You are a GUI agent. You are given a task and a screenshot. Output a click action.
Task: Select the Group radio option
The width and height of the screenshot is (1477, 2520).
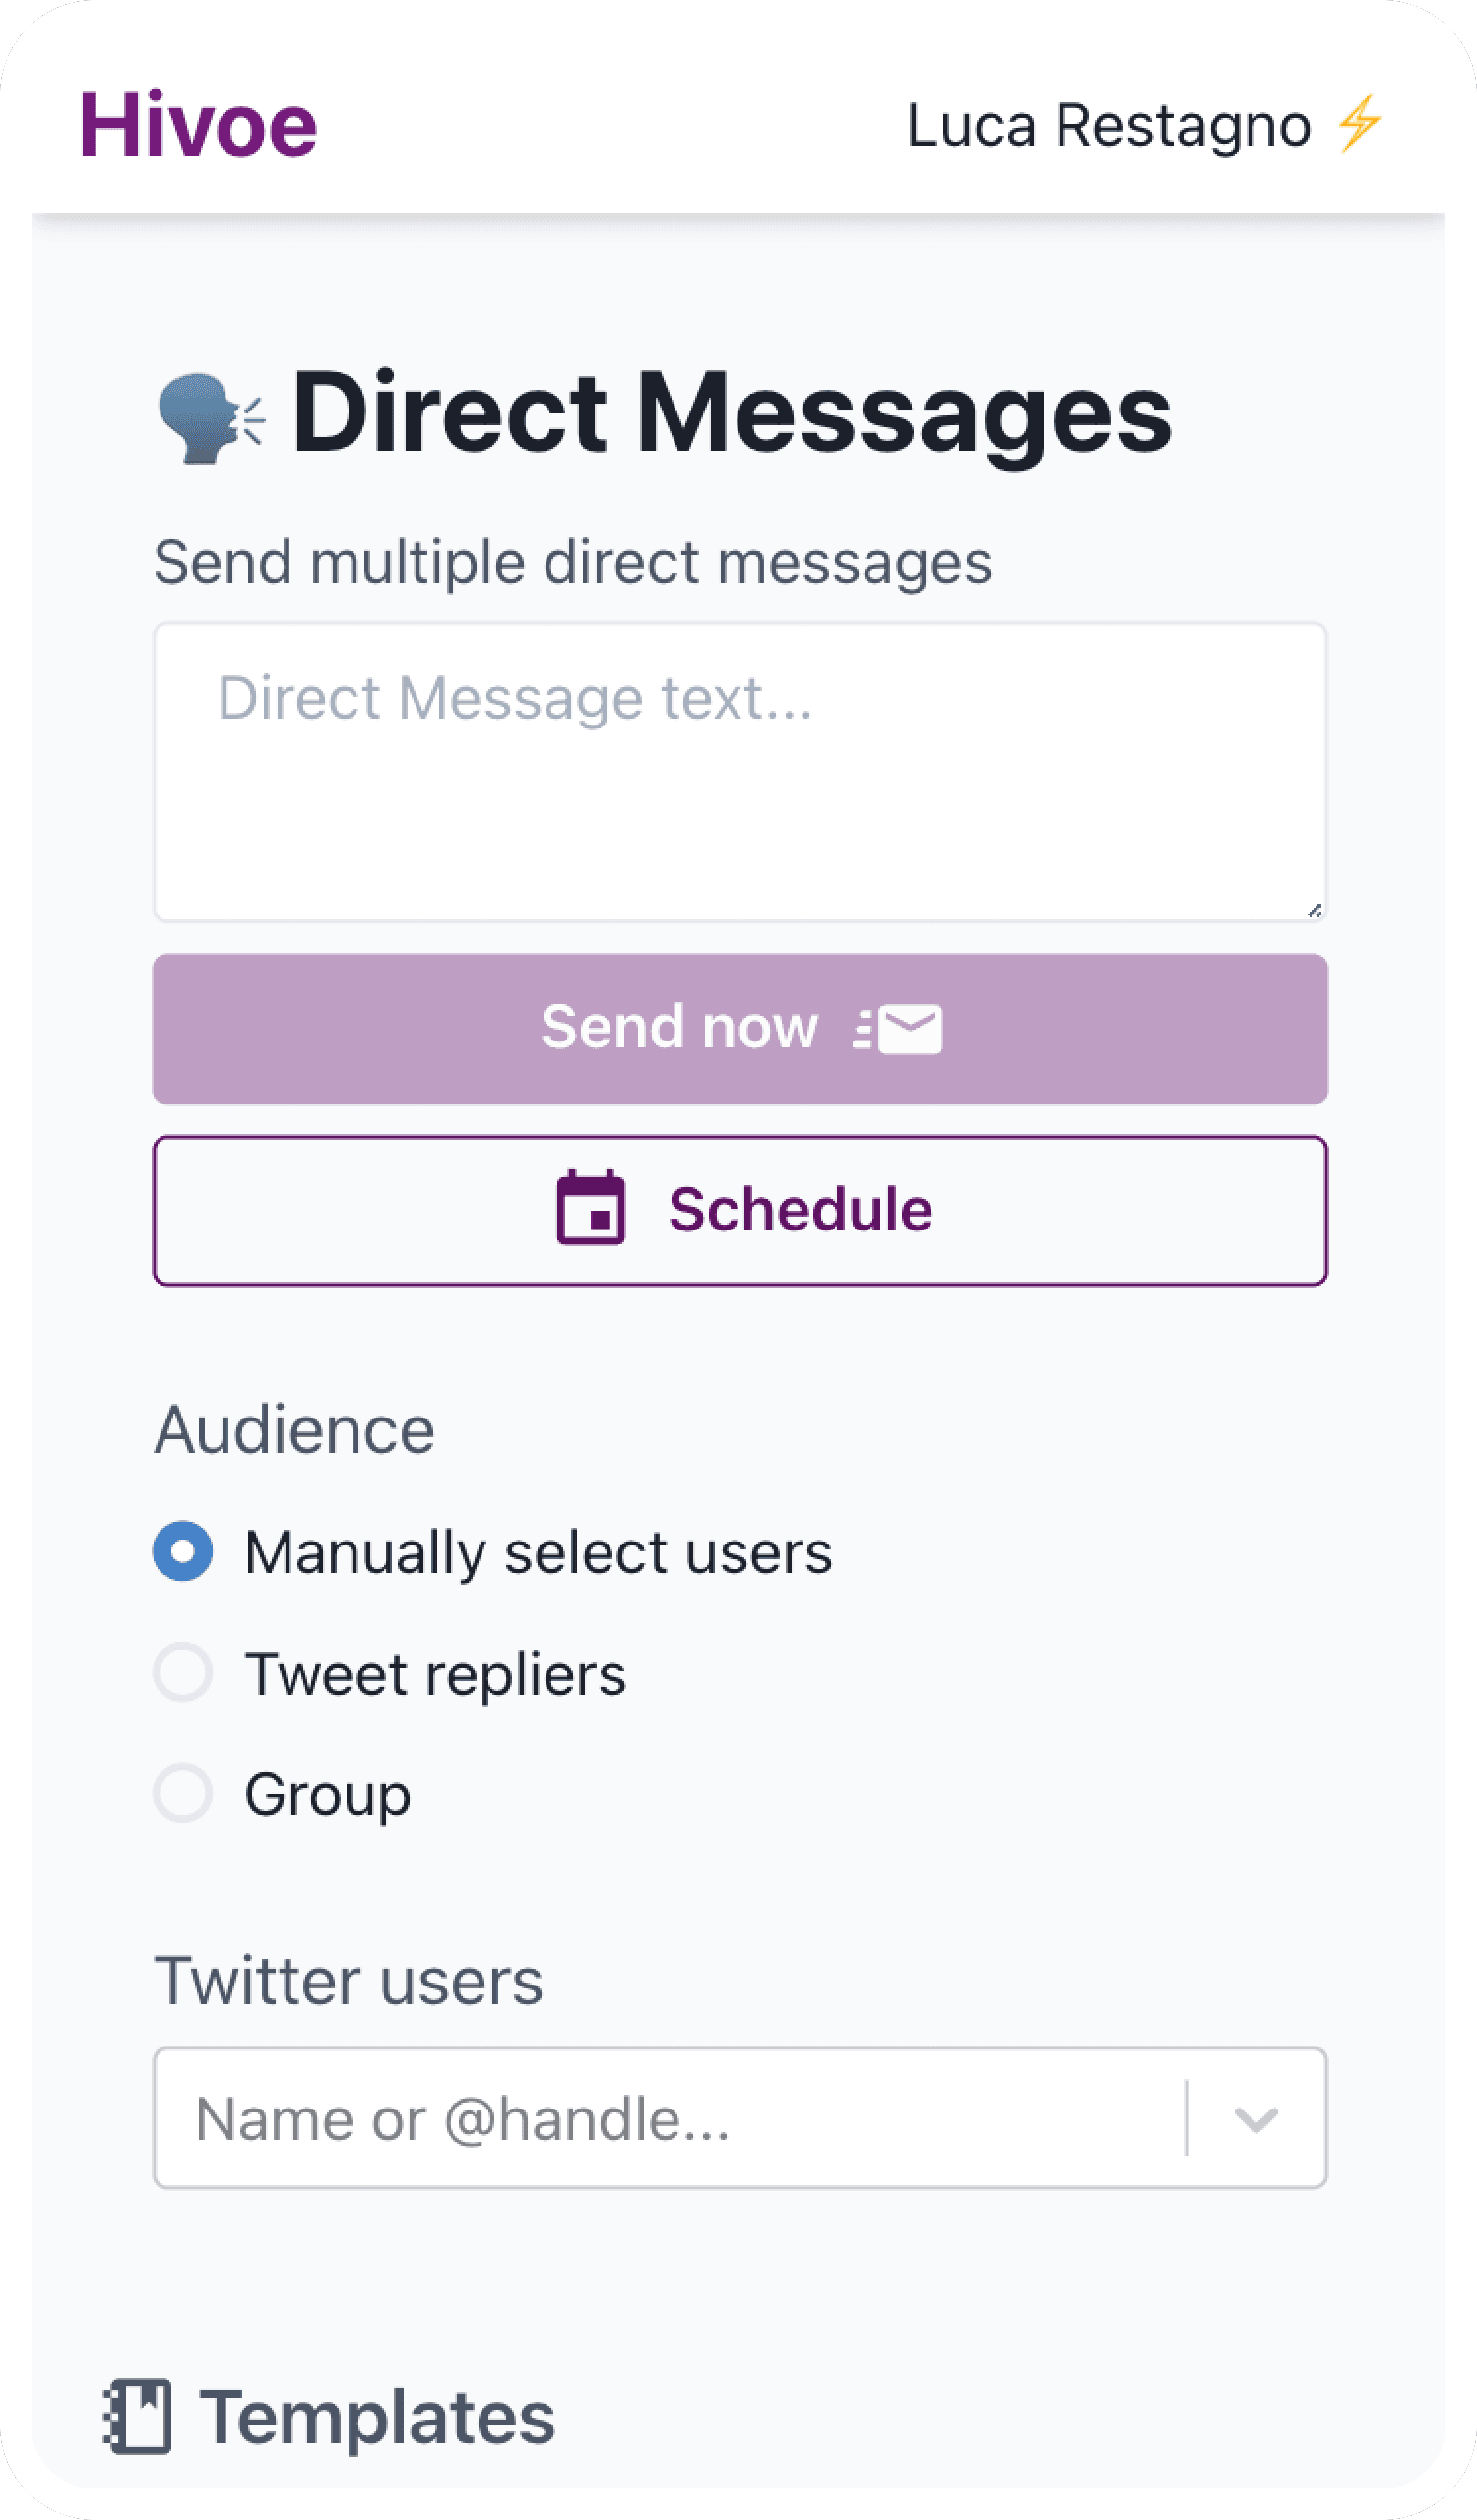183,1793
